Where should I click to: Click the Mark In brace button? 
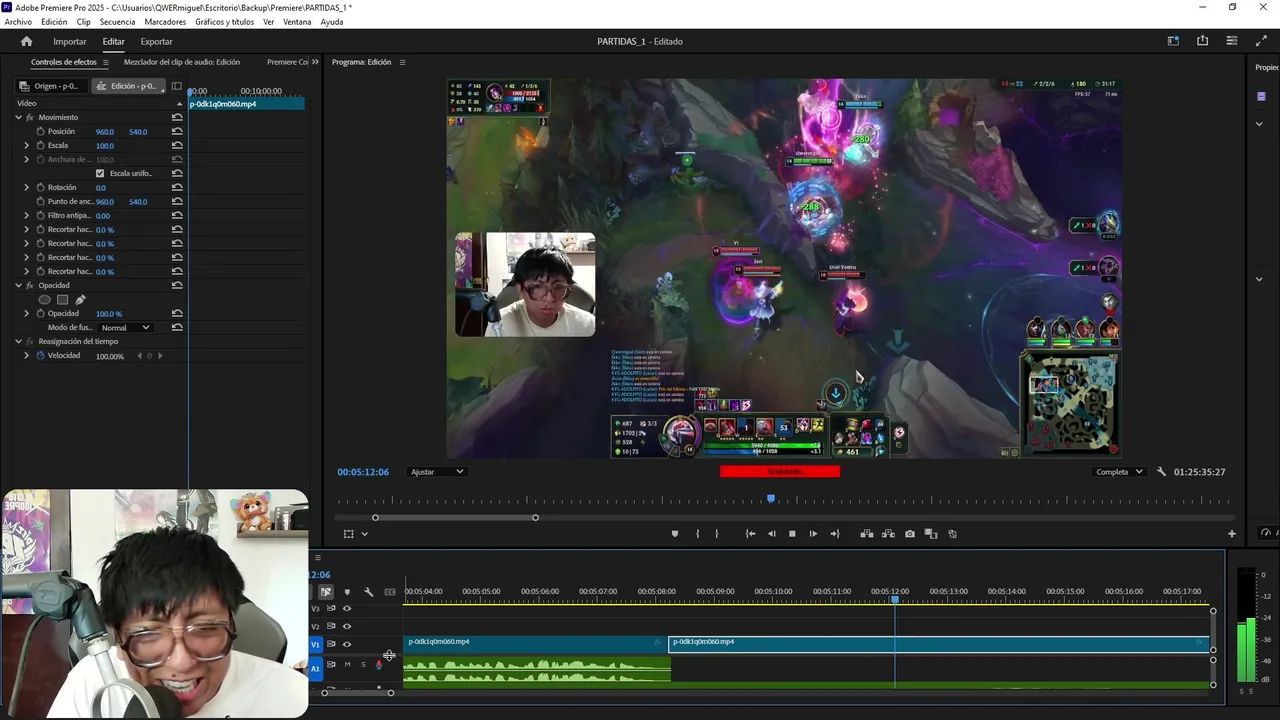click(x=697, y=534)
